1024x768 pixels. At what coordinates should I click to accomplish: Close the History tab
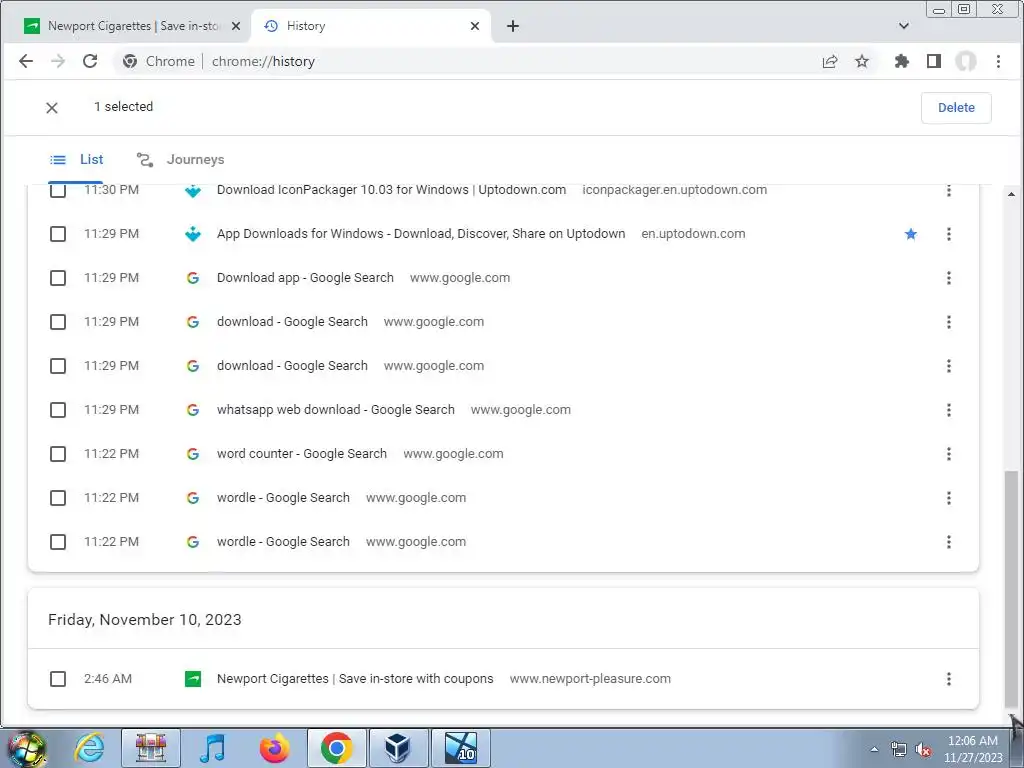click(475, 26)
